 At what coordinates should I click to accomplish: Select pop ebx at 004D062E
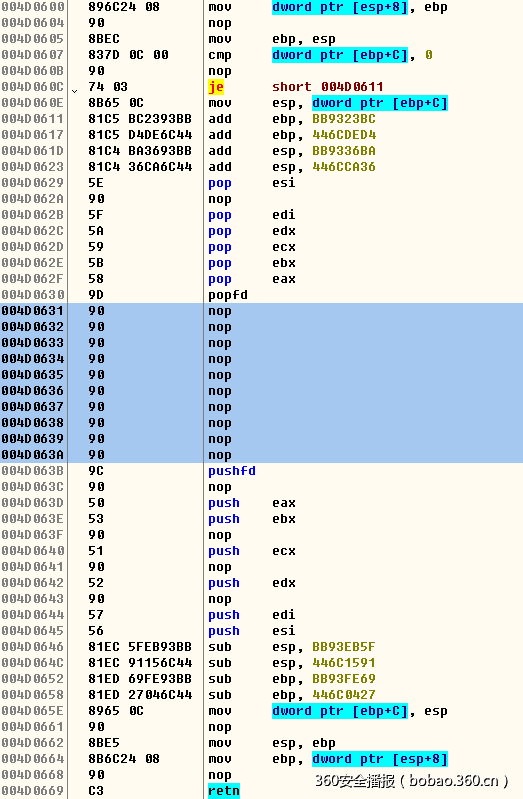[262, 263]
